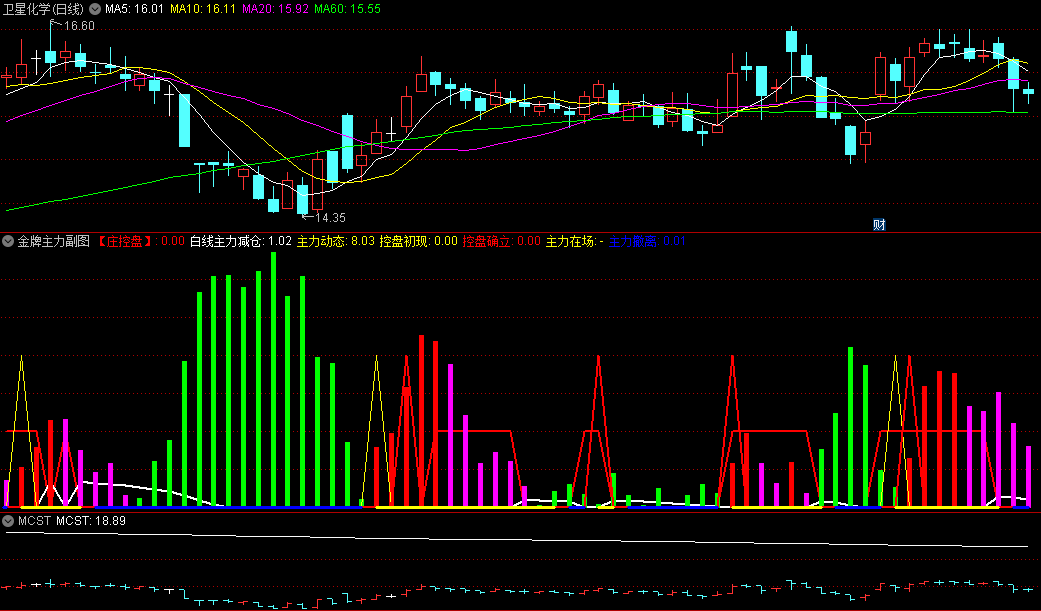Image resolution: width=1041 pixels, height=611 pixels.
Task: Click the 【庄控盘】: 0.00 value
Action: click(141, 241)
